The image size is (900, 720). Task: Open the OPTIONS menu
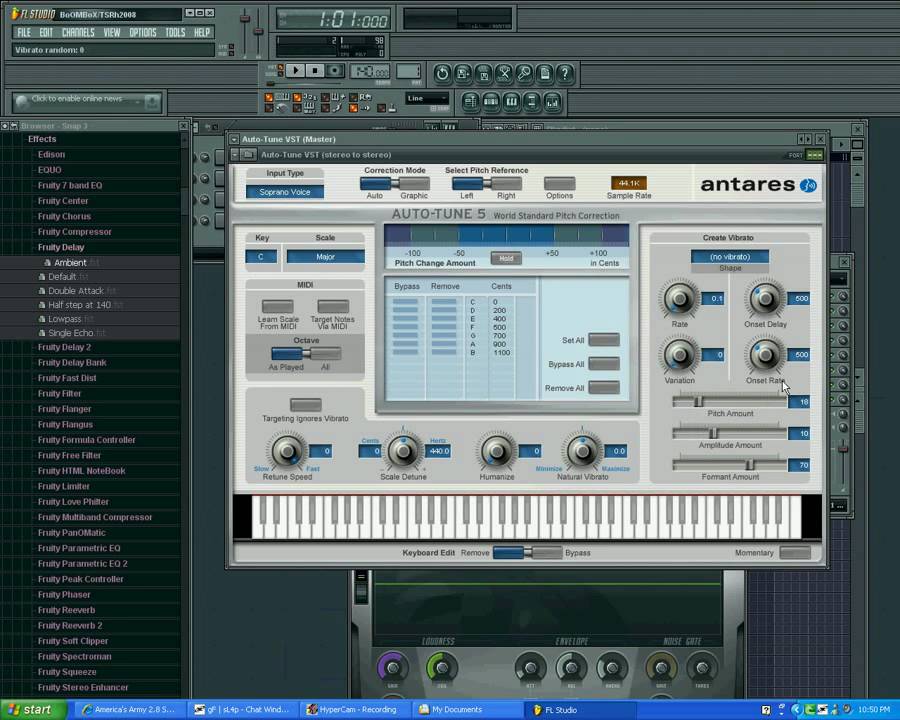142,32
